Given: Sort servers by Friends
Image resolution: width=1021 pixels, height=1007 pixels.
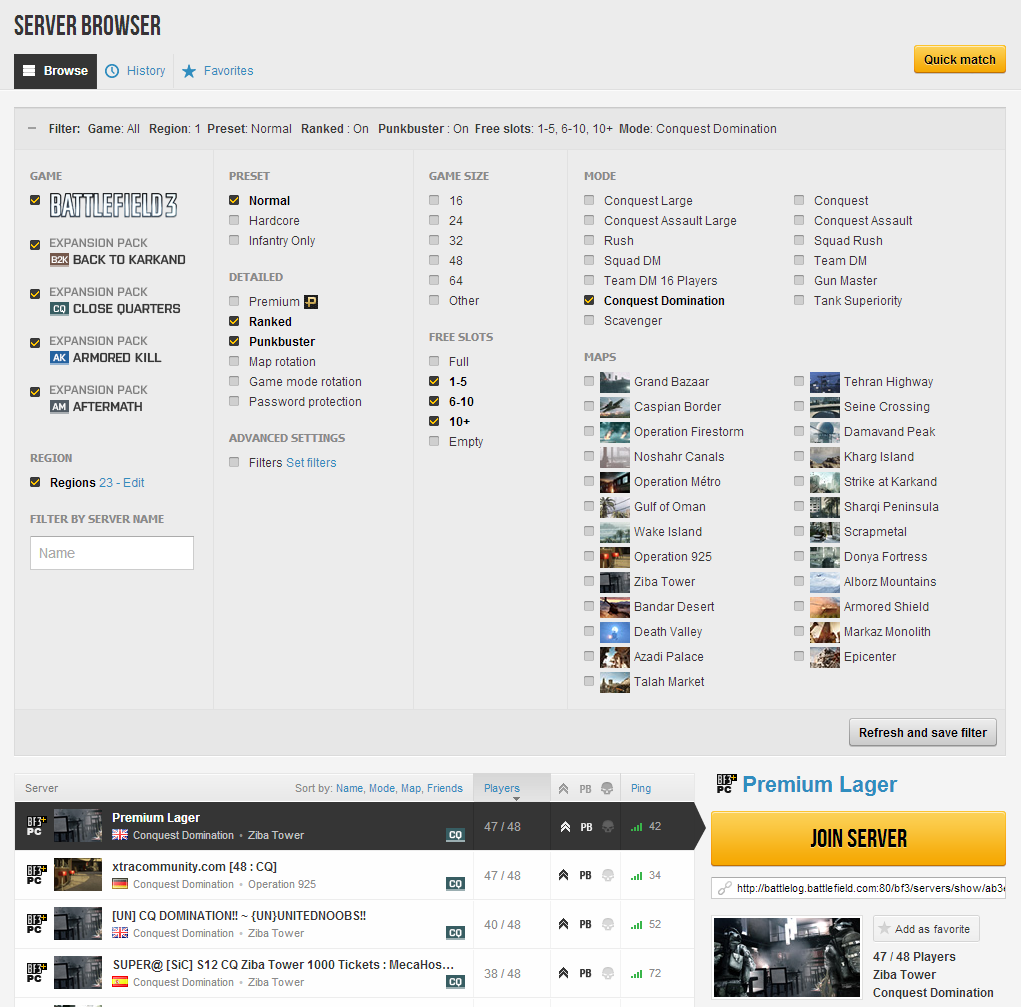Looking at the screenshot, I should tap(445, 788).
